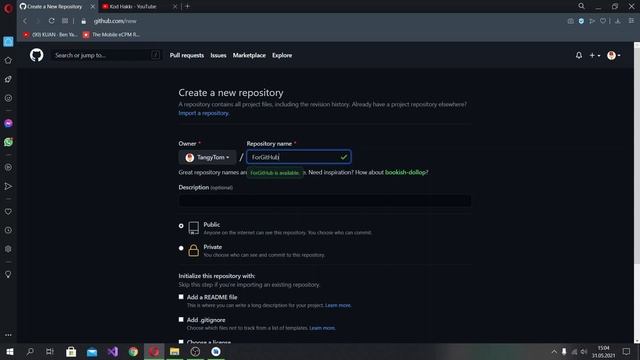This screenshot has width=640, height=360.
Task: Click the github.com/new address bar
Action: click(x=115, y=21)
